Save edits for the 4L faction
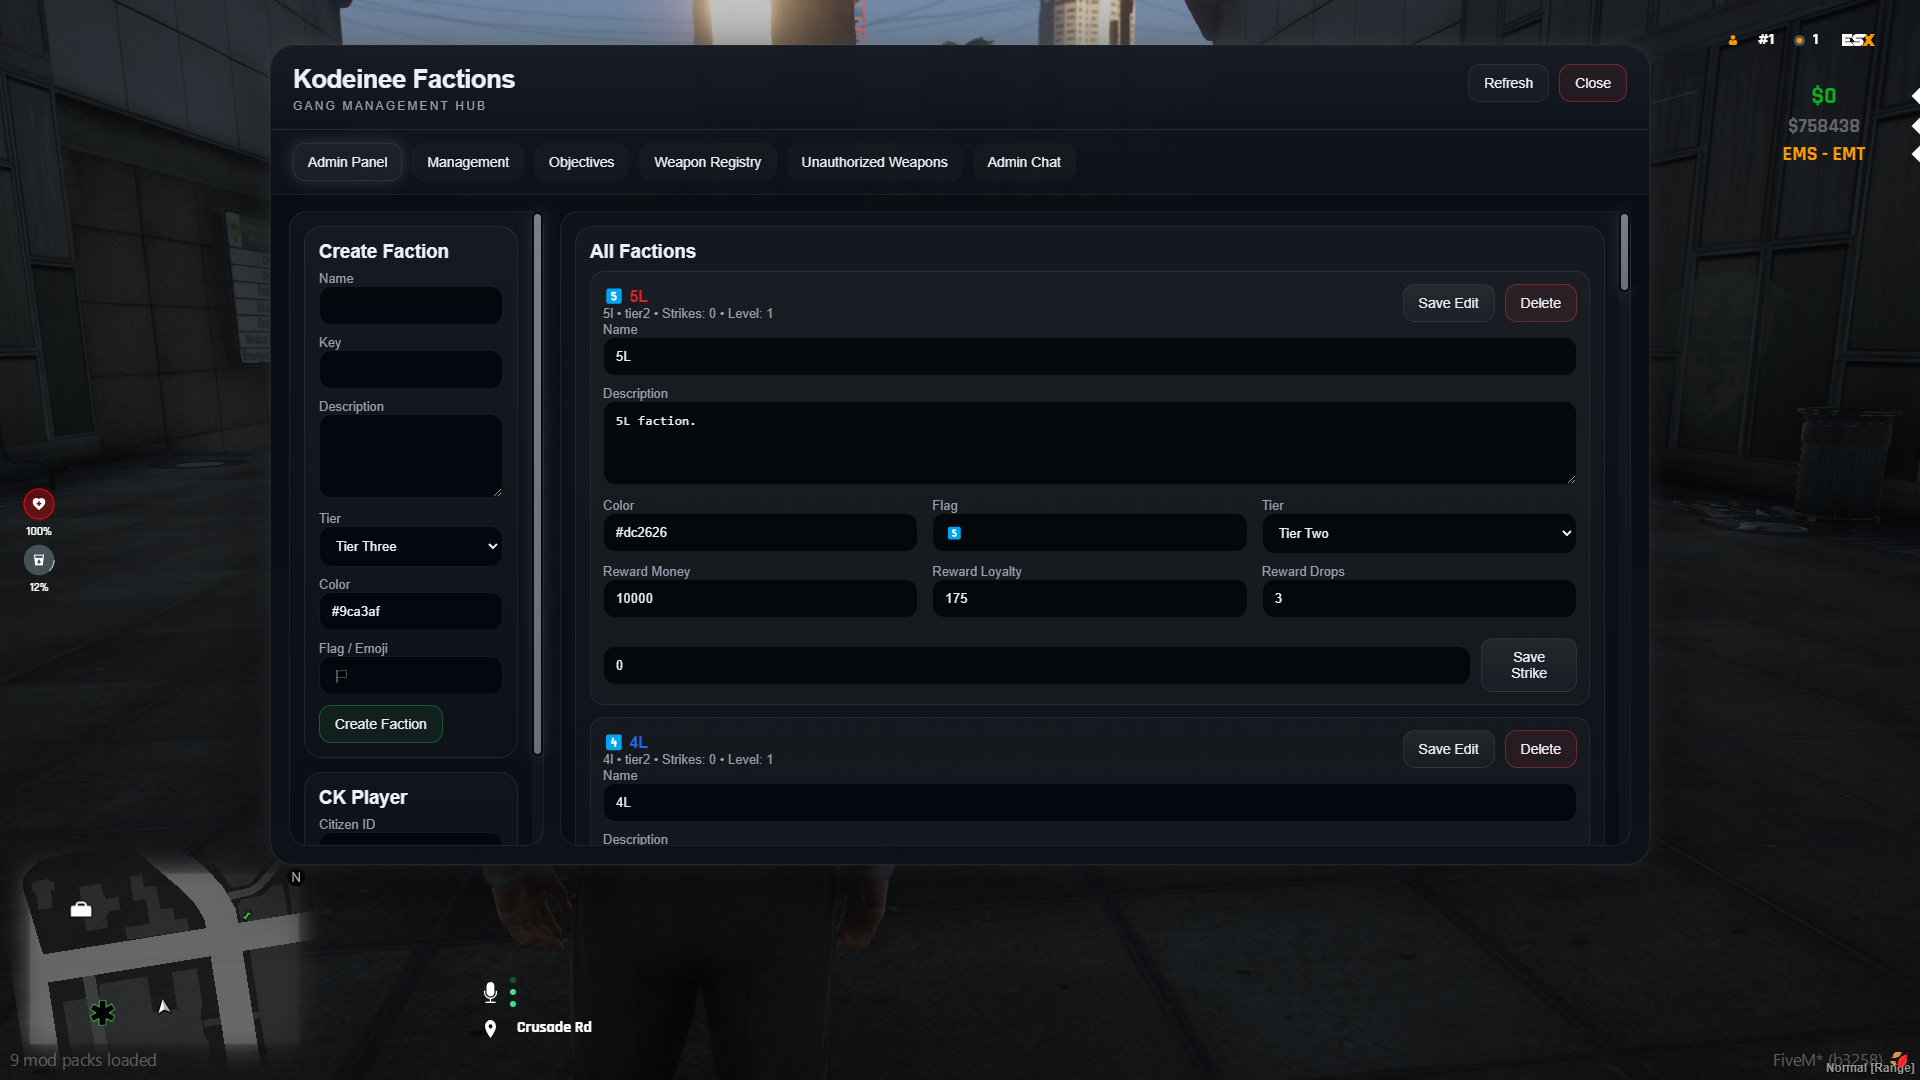The image size is (1920, 1080). point(1448,749)
